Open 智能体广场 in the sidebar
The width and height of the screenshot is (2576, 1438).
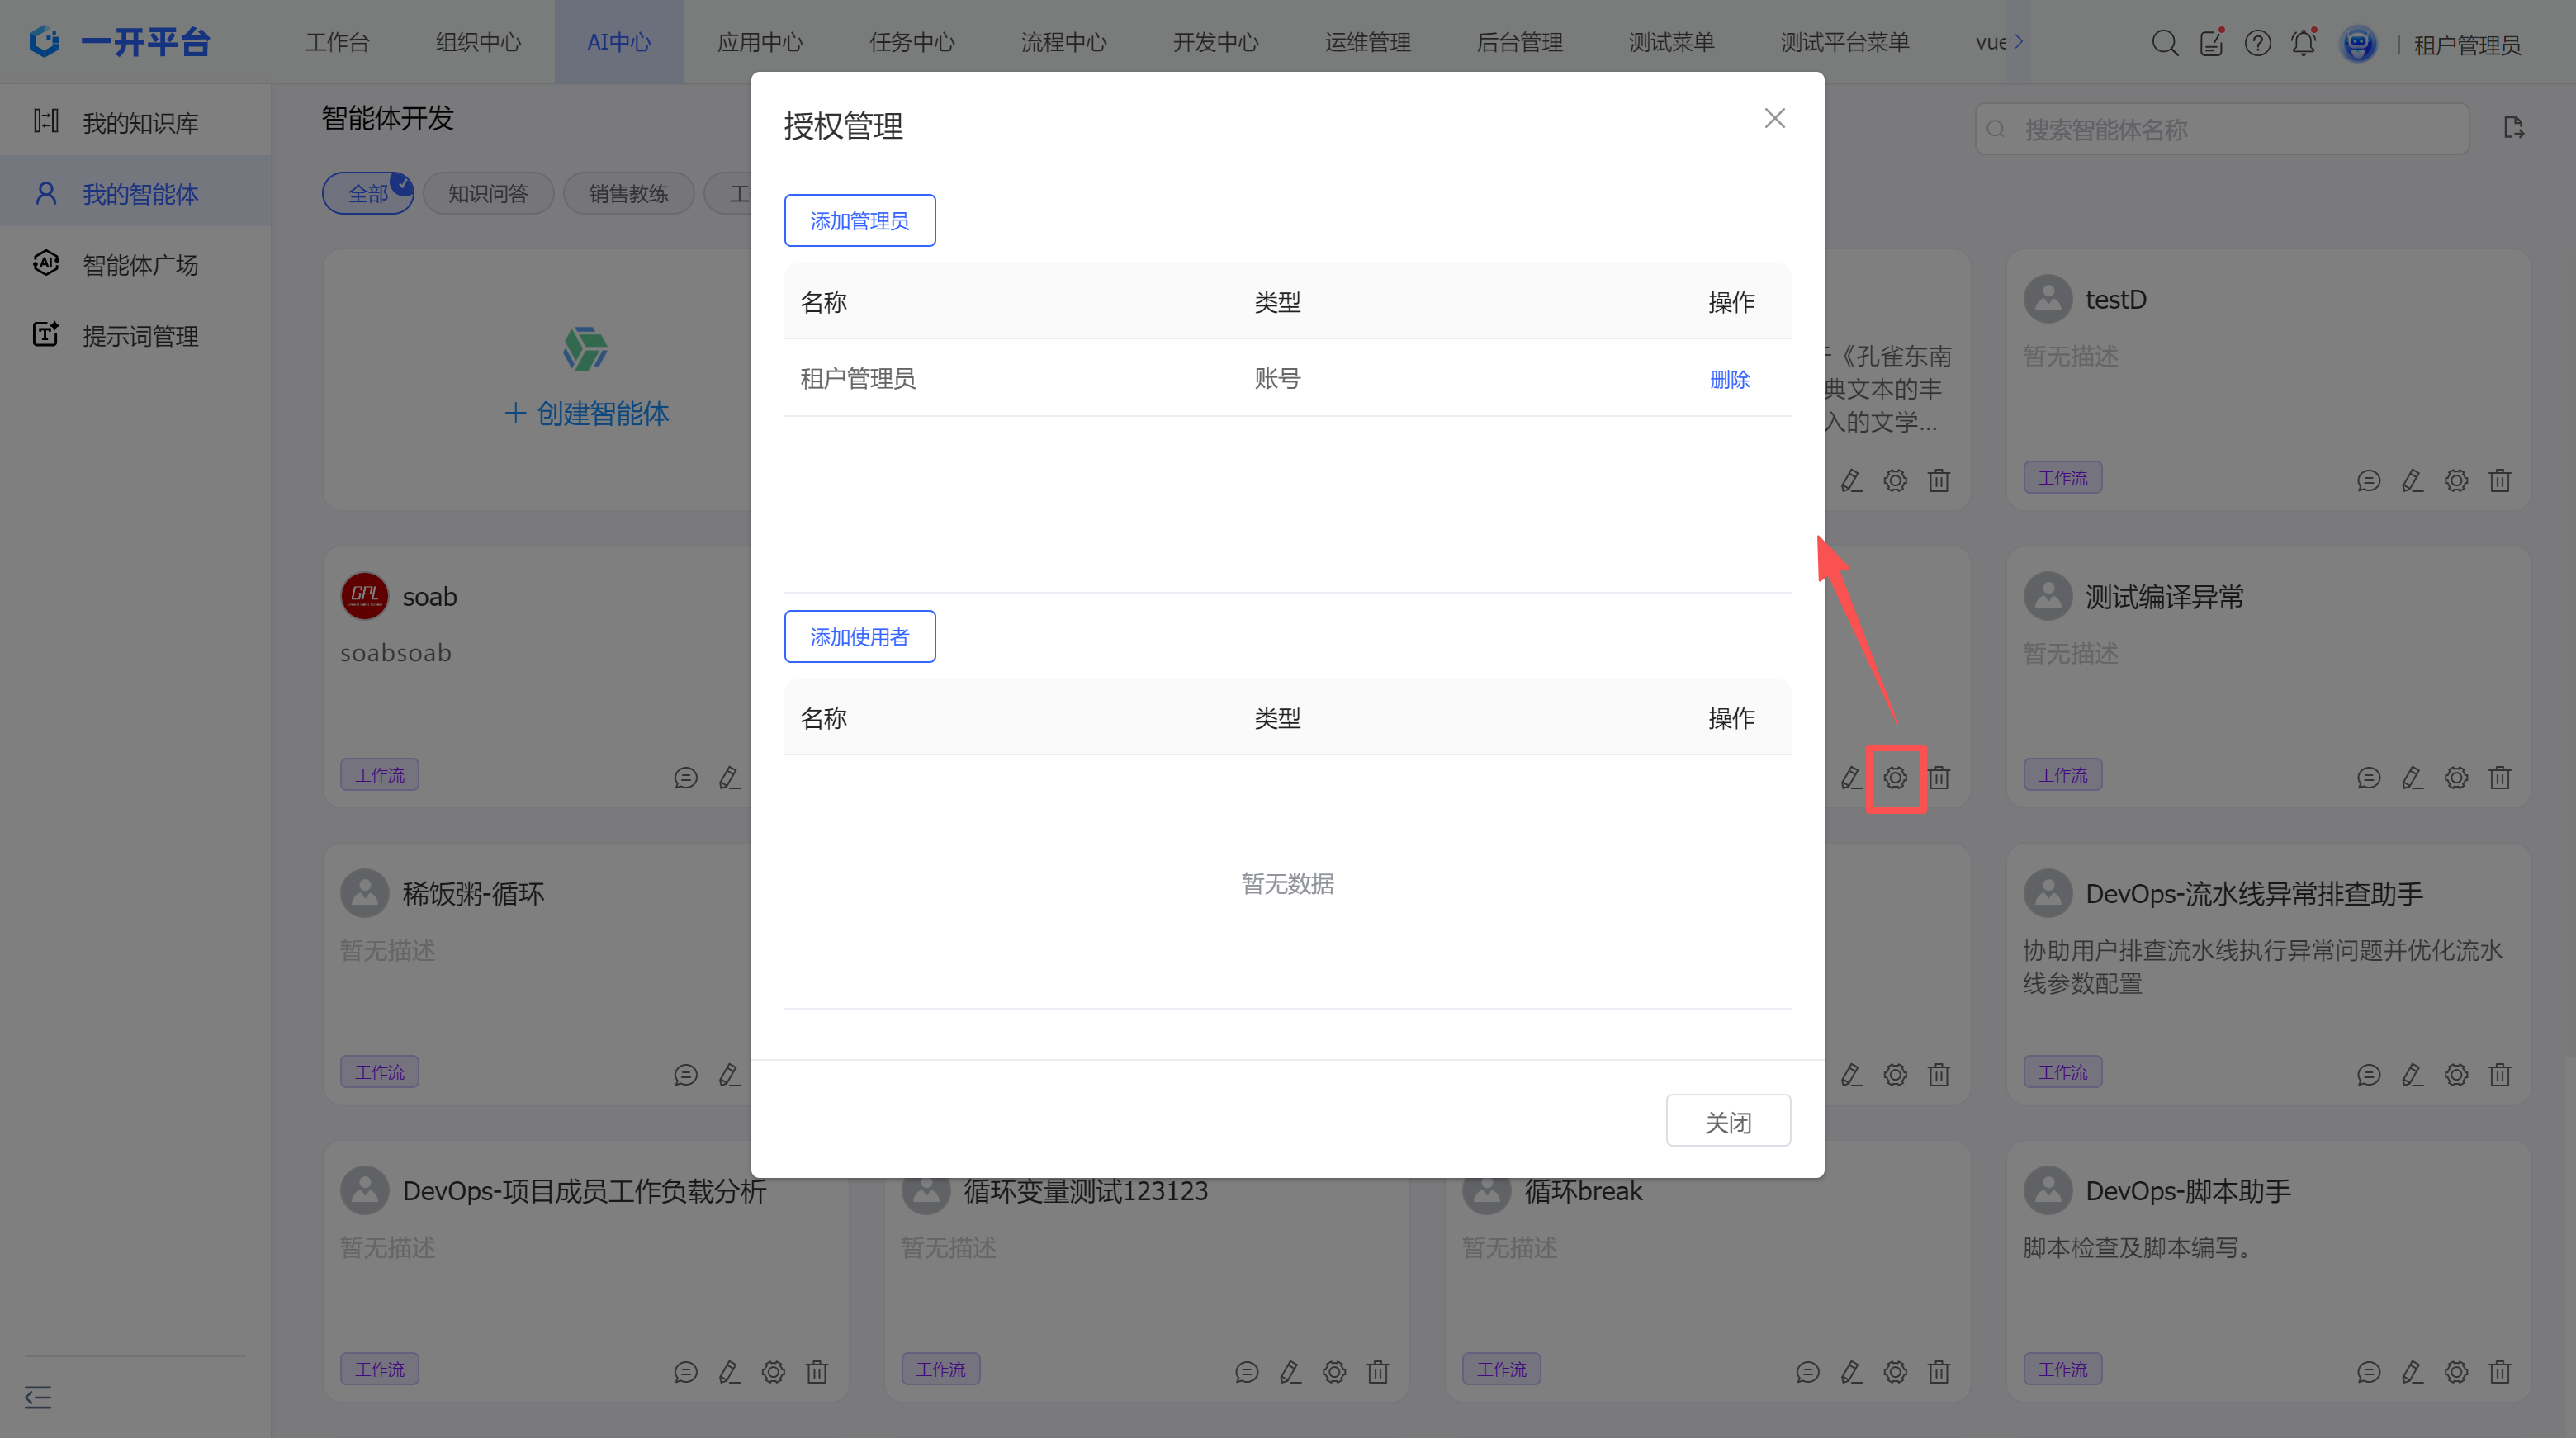tap(140, 265)
